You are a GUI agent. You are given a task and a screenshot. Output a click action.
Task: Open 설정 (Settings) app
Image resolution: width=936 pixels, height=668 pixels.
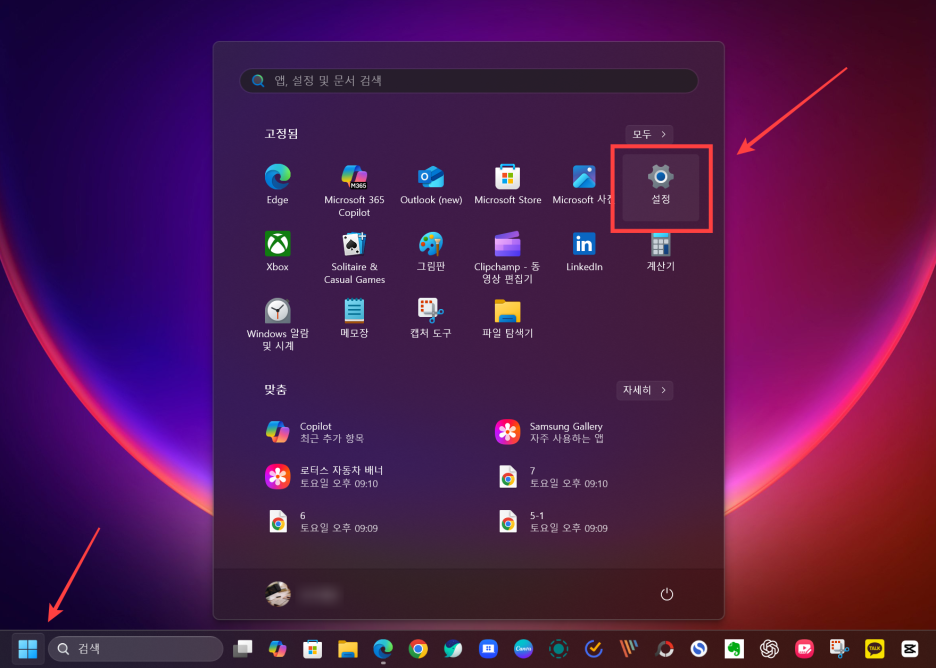click(660, 187)
